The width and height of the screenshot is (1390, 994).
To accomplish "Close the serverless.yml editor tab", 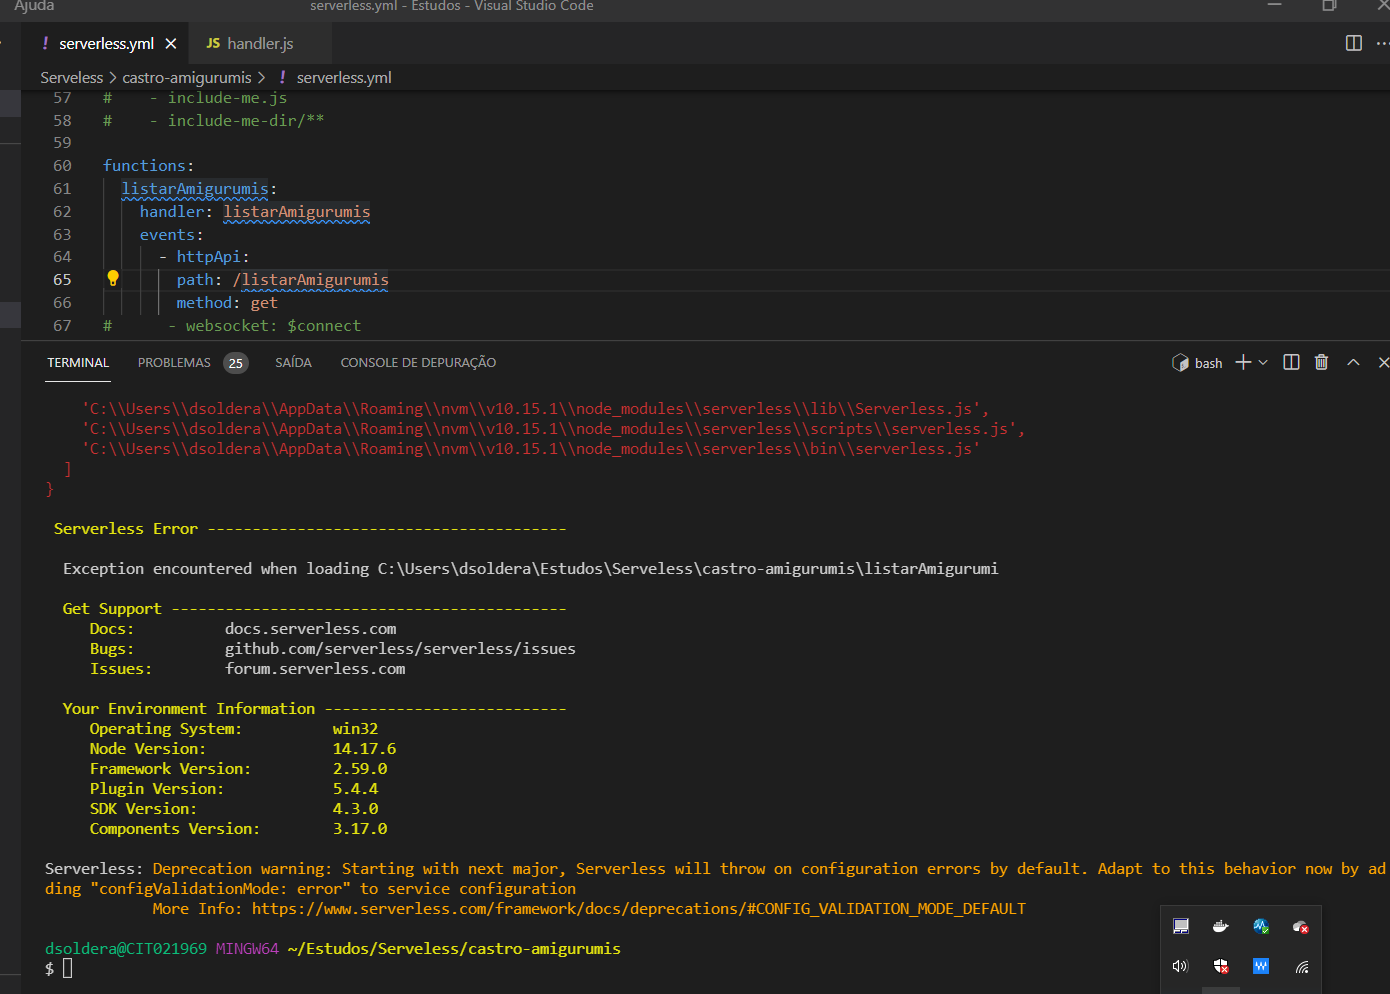I will coord(171,44).
